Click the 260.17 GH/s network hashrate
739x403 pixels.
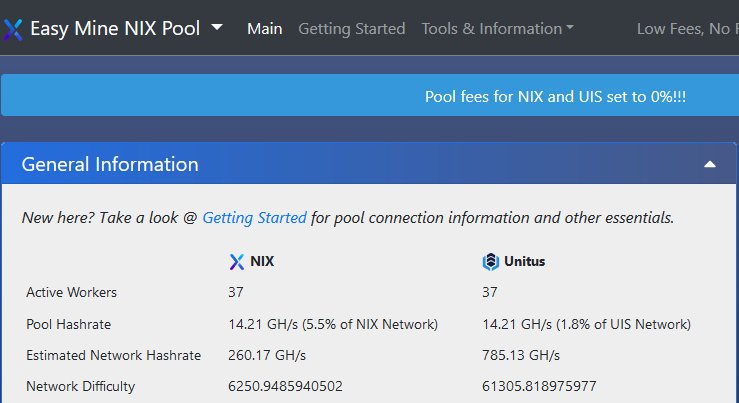click(267, 355)
